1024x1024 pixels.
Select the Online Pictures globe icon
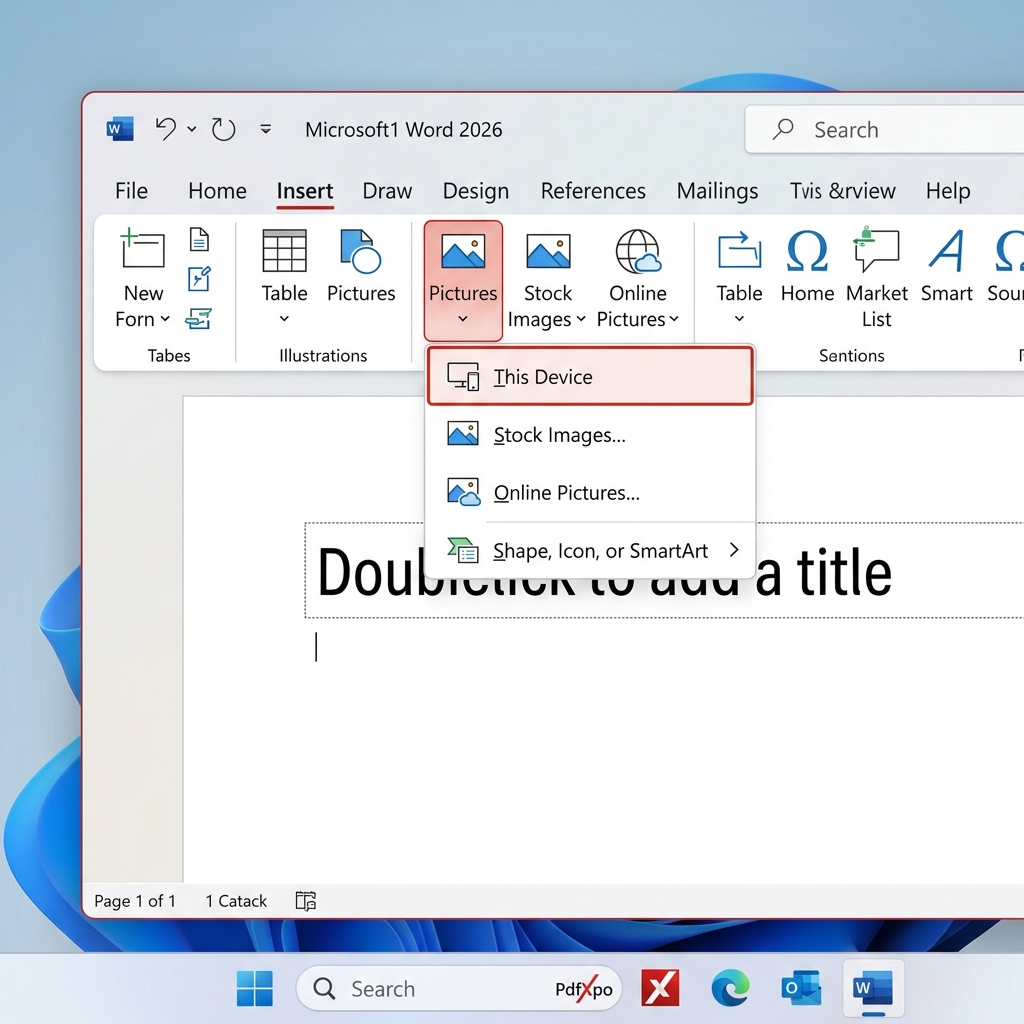pyautogui.click(x=637, y=250)
